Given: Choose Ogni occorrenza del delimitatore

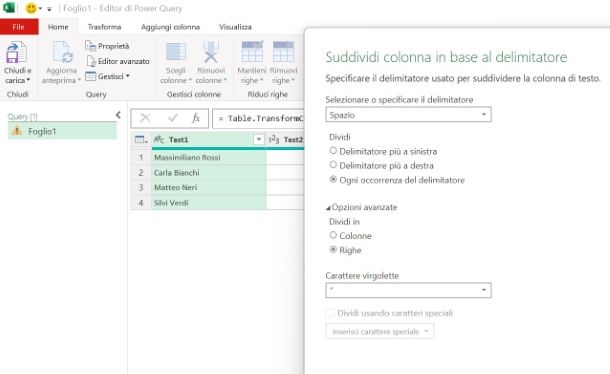Looking at the screenshot, I should coord(333,179).
